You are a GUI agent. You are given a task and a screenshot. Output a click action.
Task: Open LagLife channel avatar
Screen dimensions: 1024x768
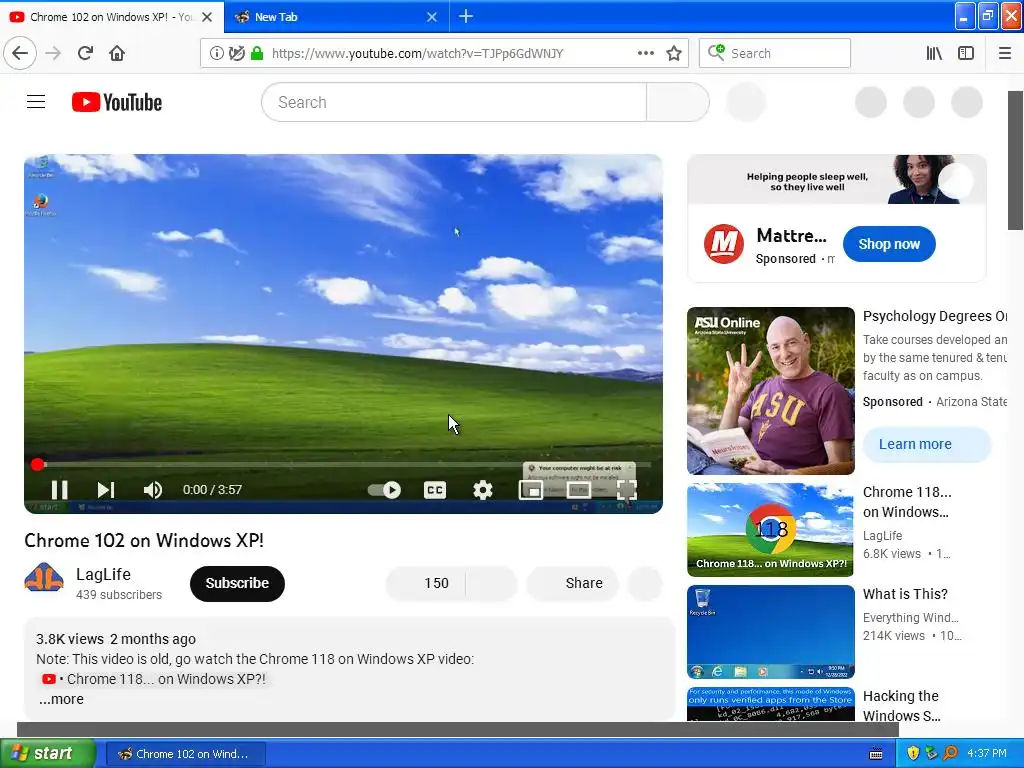44,578
